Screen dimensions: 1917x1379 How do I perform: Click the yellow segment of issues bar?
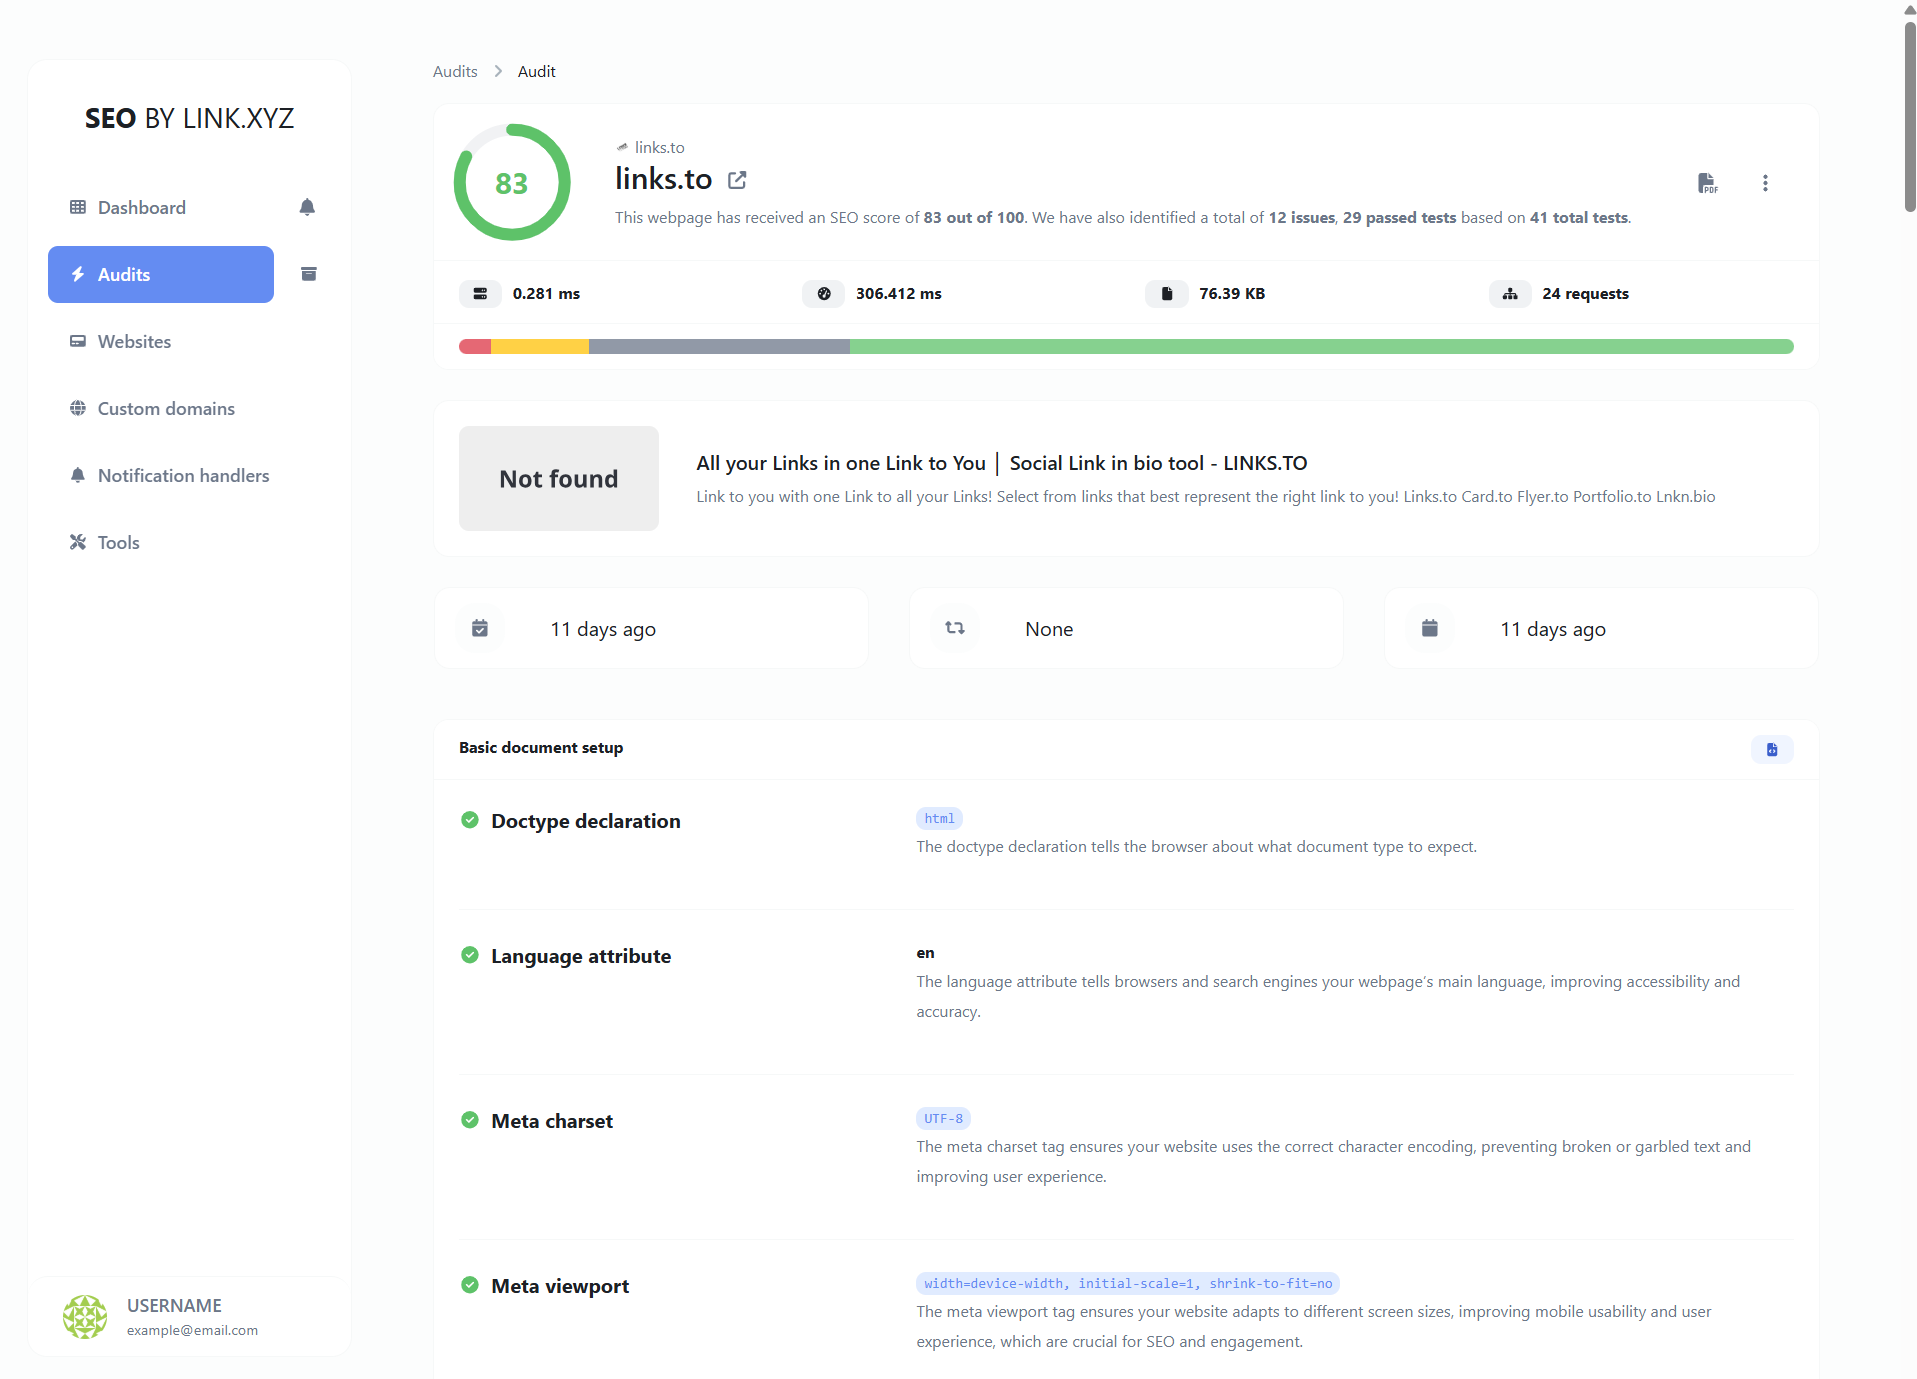pyautogui.click(x=540, y=346)
